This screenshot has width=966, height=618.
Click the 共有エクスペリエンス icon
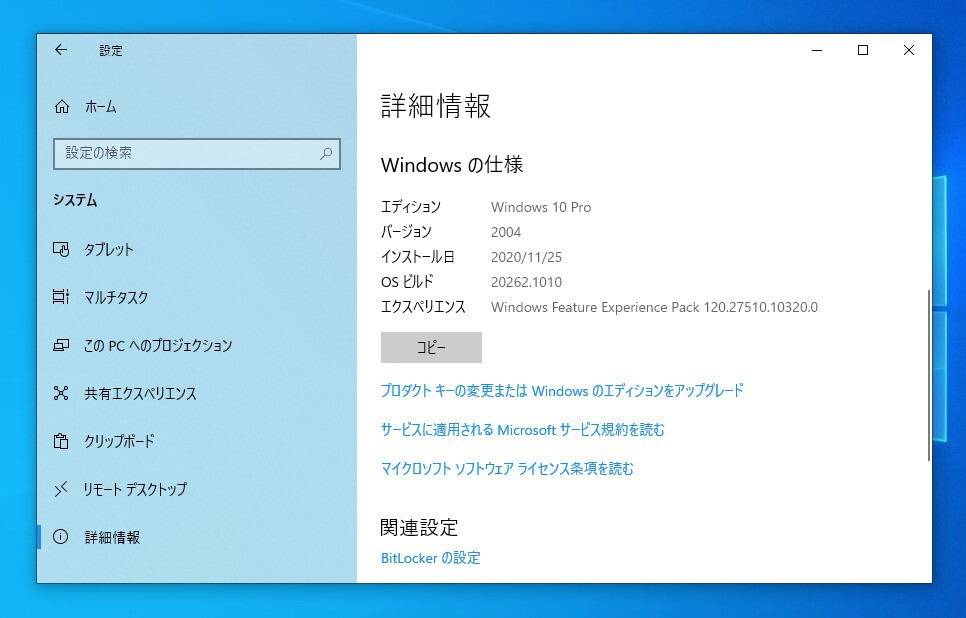(x=61, y=393)
